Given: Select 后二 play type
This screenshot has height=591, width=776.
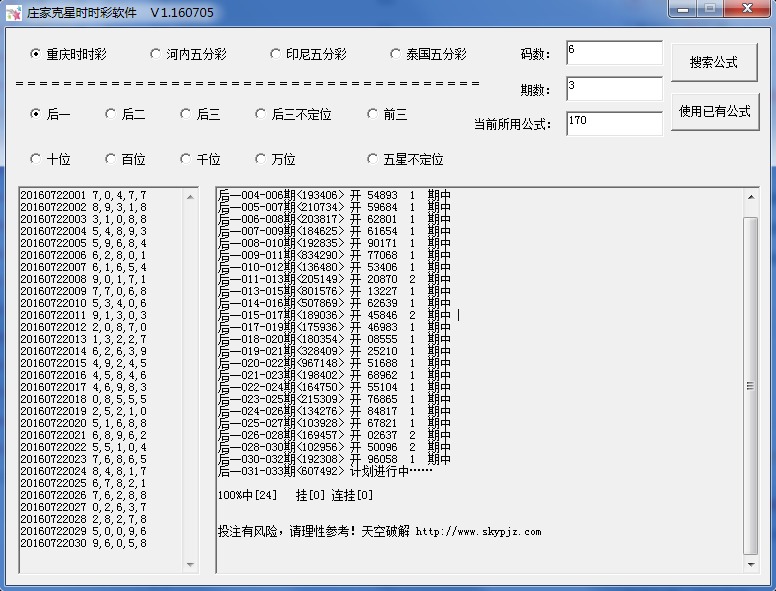Looking at the screenshot, I should point(111,114).
